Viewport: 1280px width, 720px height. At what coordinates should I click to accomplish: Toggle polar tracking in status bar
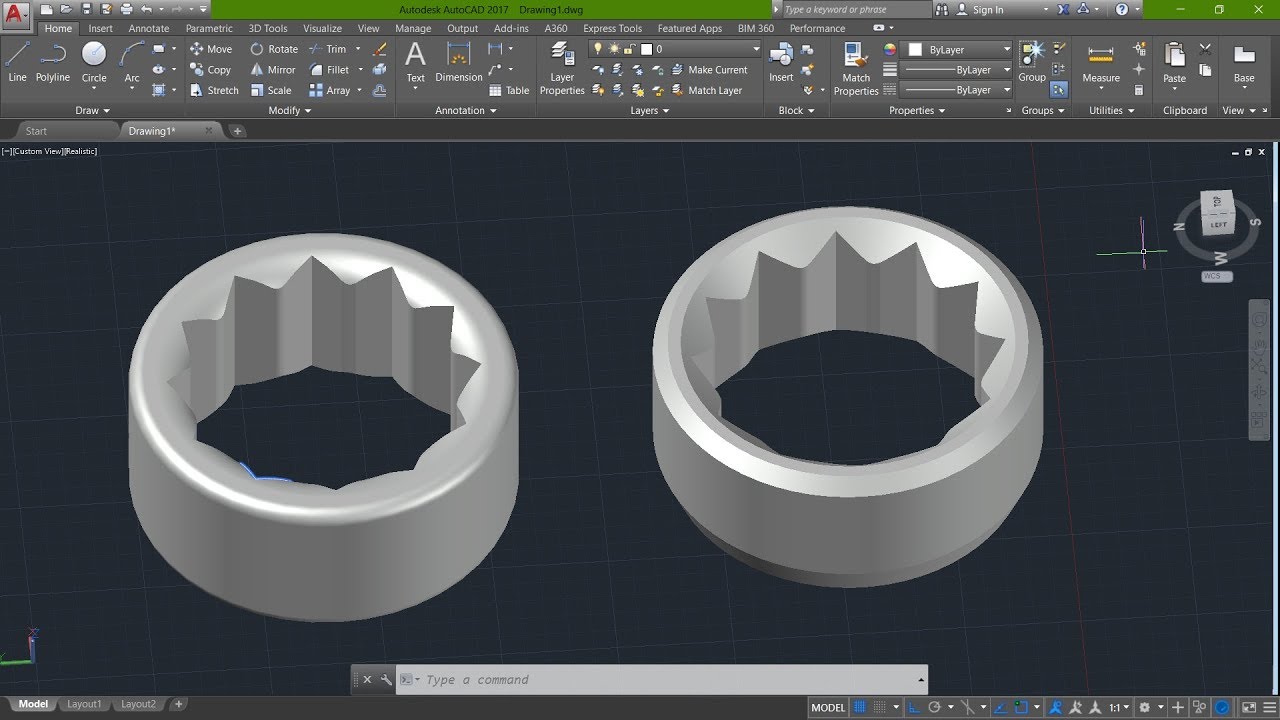click(934, 707)
